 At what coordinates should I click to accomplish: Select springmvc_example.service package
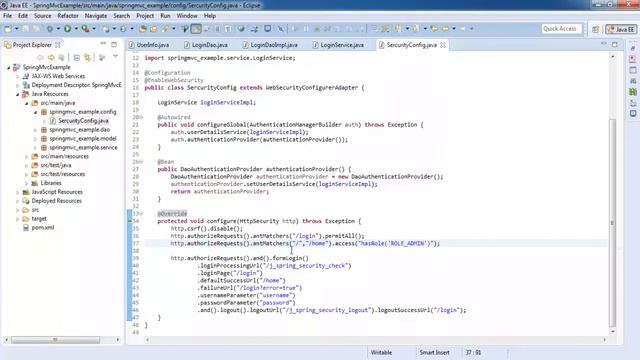tap(83, 148)
